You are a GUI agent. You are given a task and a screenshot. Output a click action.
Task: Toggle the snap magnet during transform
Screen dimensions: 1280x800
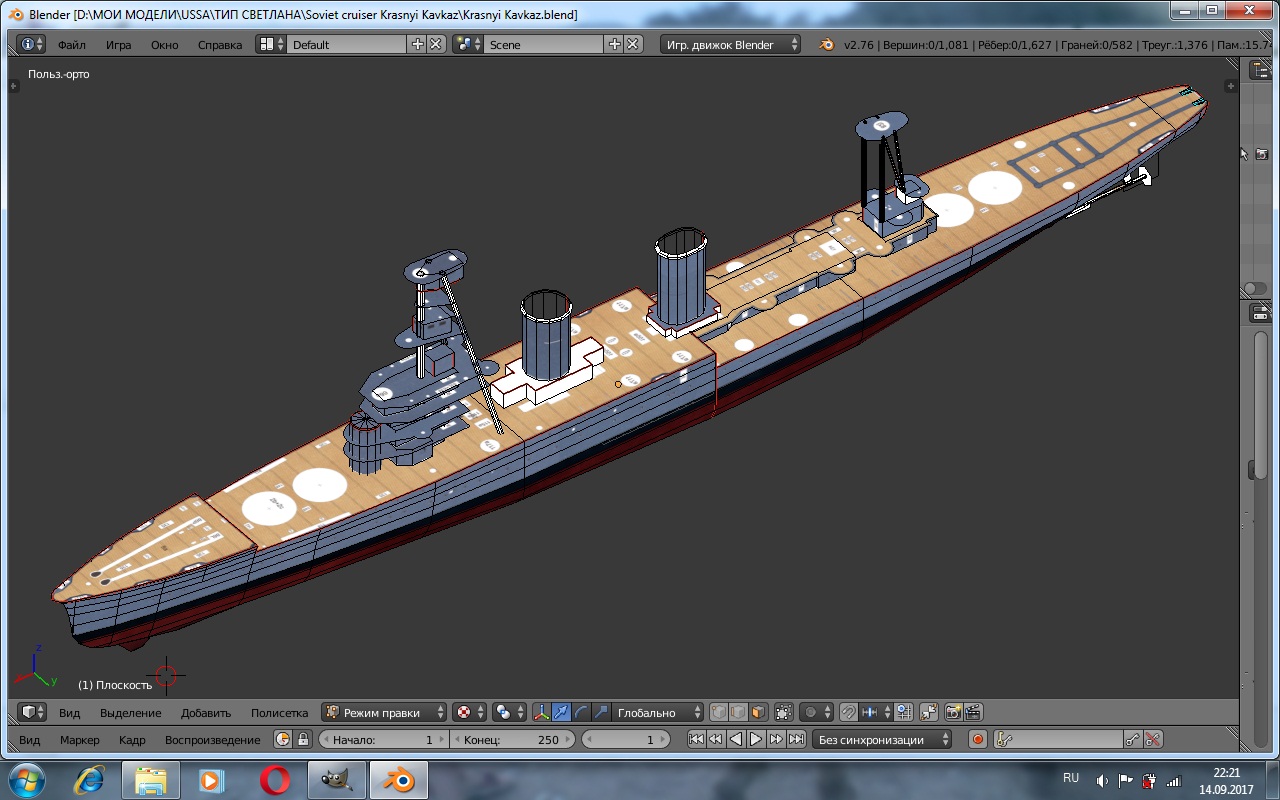pyautogui.click(x=848, y=712)
